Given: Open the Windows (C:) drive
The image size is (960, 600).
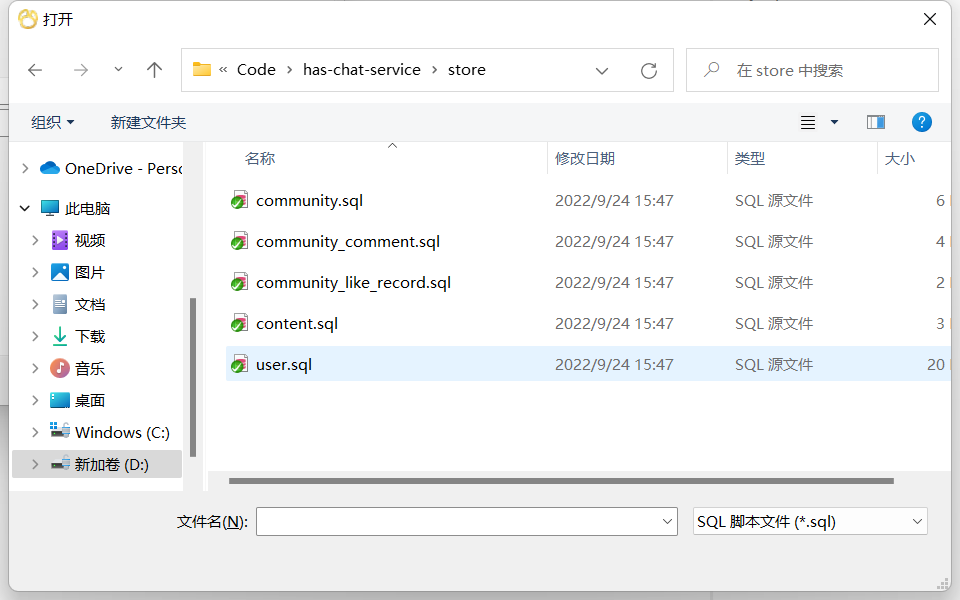Looking at the screenshot, I should [110, 432].
